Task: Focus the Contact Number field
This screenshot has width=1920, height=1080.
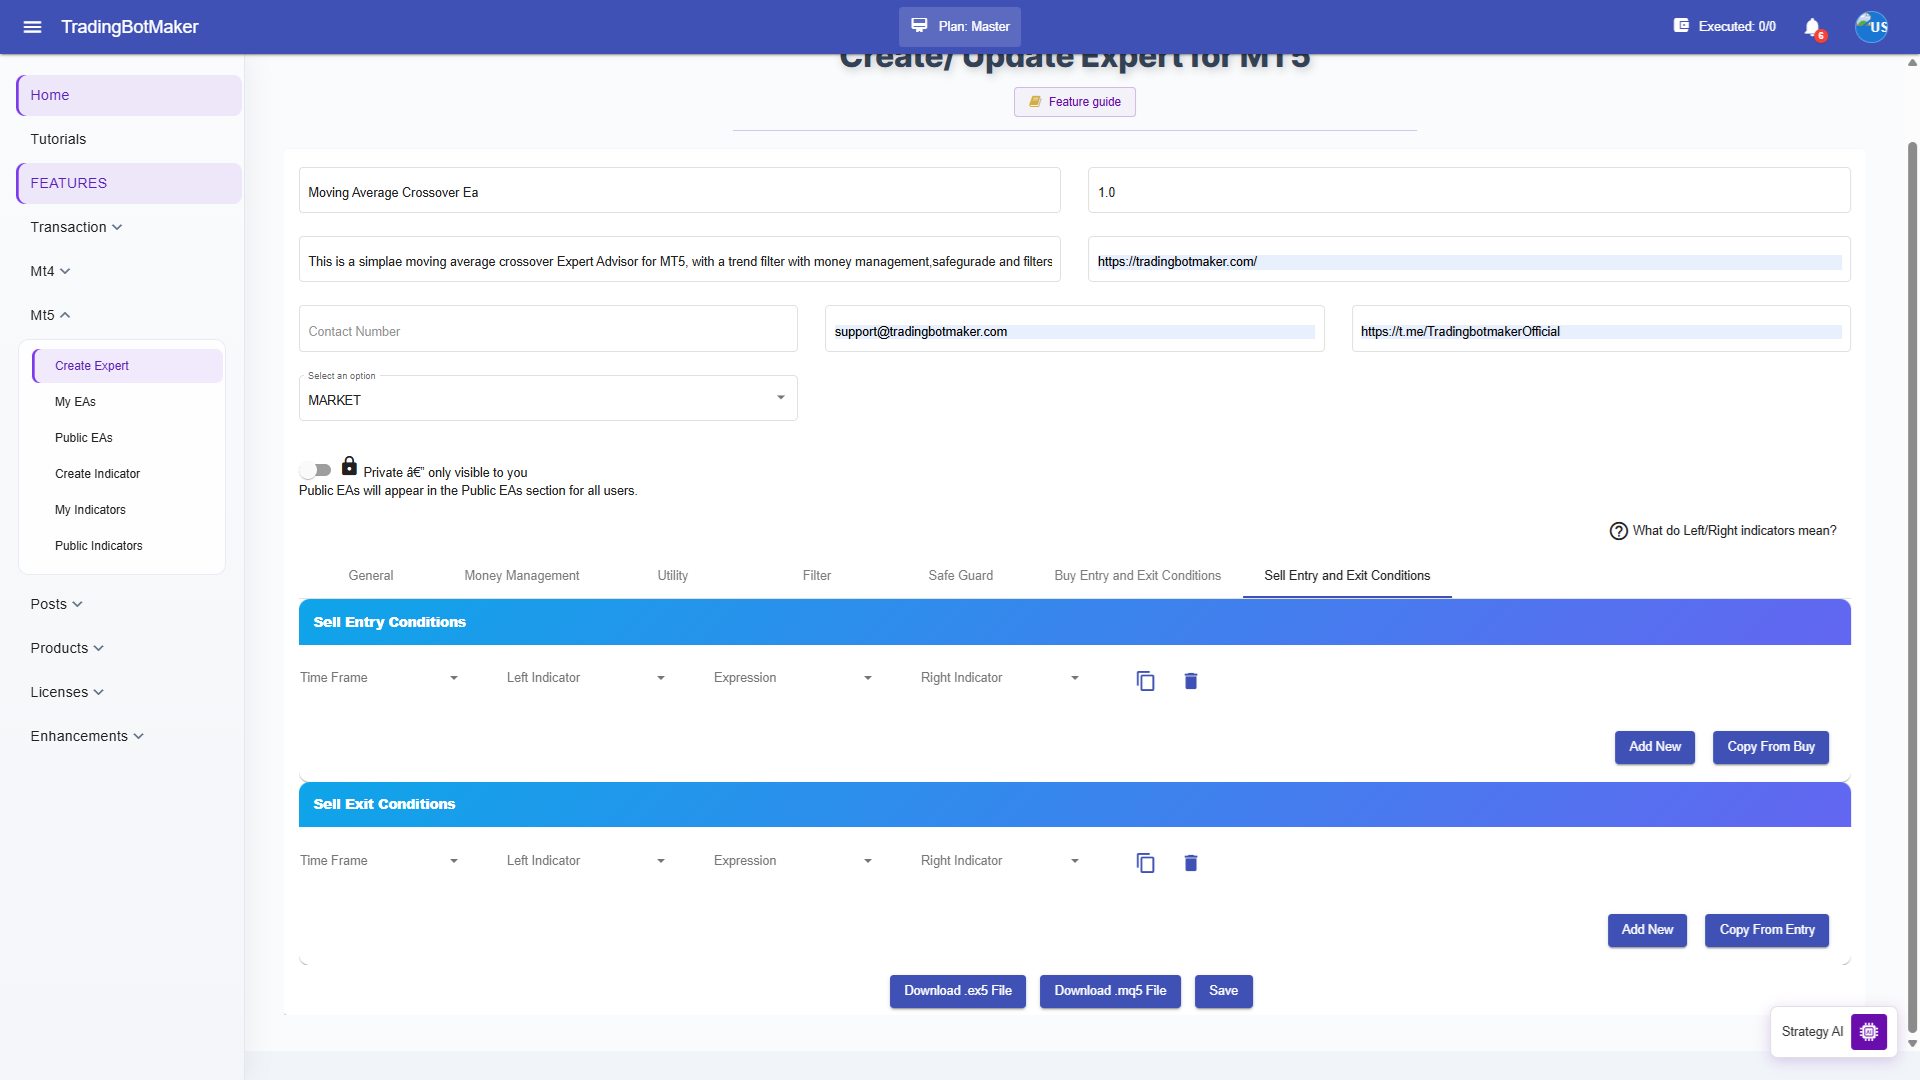Action: (x=548, y=329)
